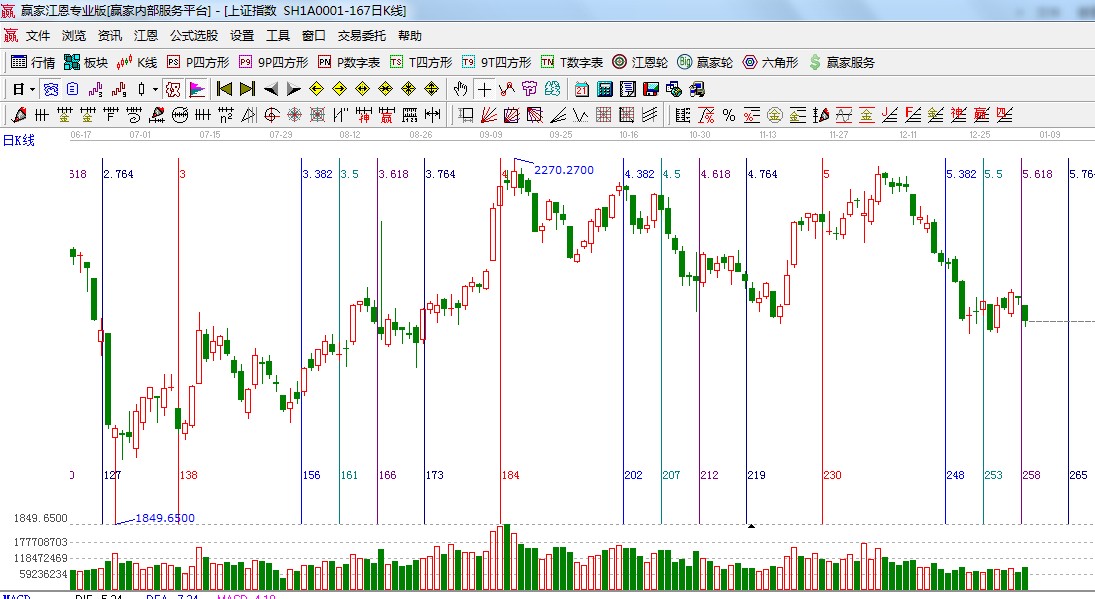Open the 公式选股 menu
Screen dimensions: 1095x599
click(193, 35)
